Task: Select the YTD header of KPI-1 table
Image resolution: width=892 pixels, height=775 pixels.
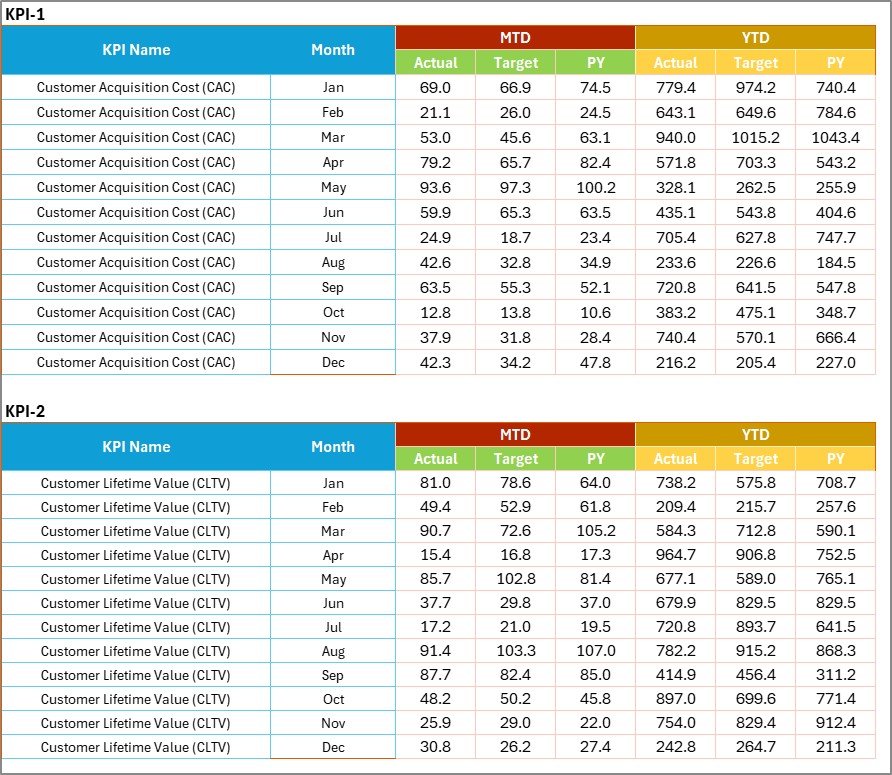Action: click(756, 37)
